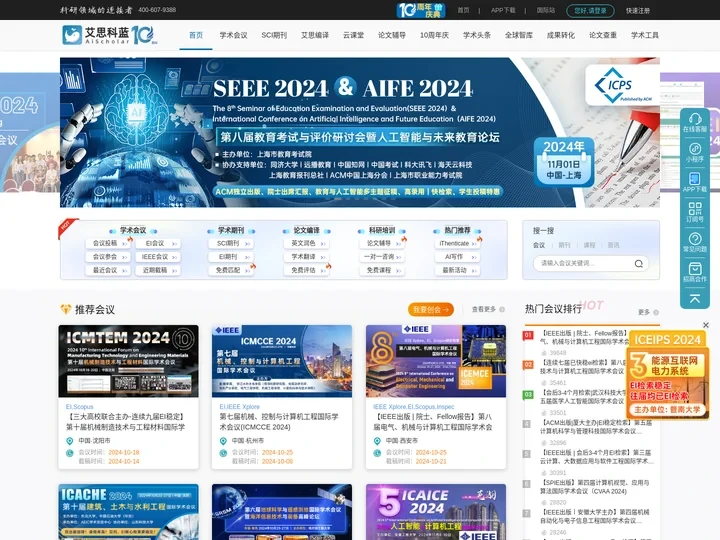Click the 查看更多 circle arrow icon
This screenshot has height=540, width=720.
tap(502, 309)
